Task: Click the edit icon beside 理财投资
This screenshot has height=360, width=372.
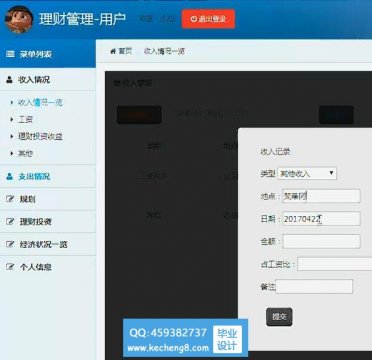Action: pyautogui.click(x=10, y=221)
